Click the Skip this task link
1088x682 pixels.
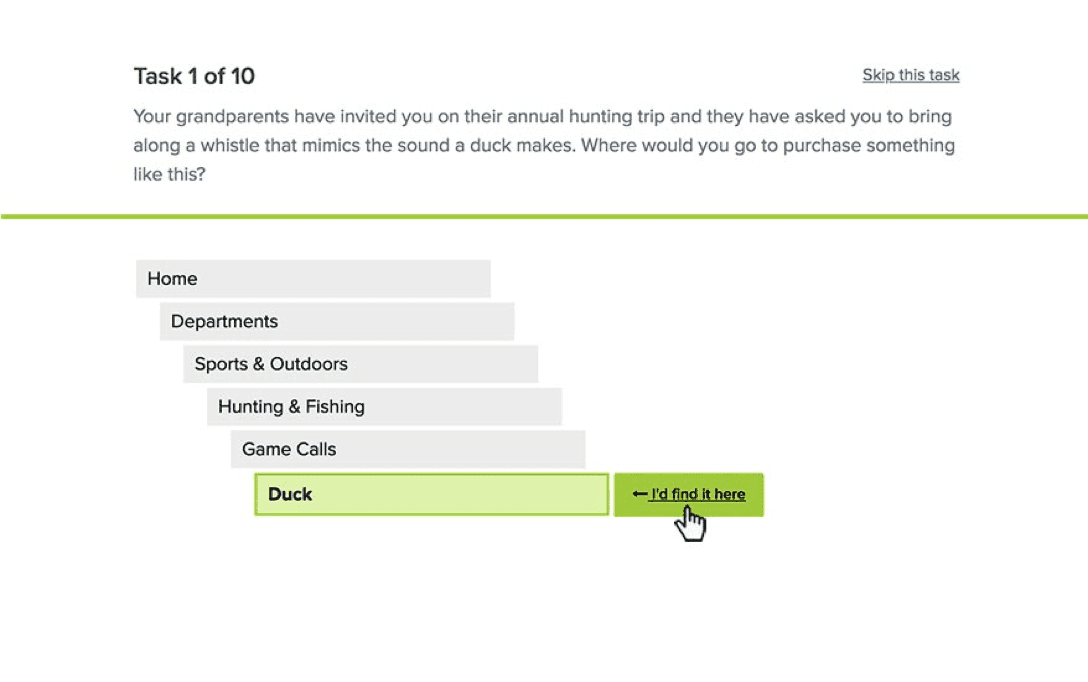(910, 75)
